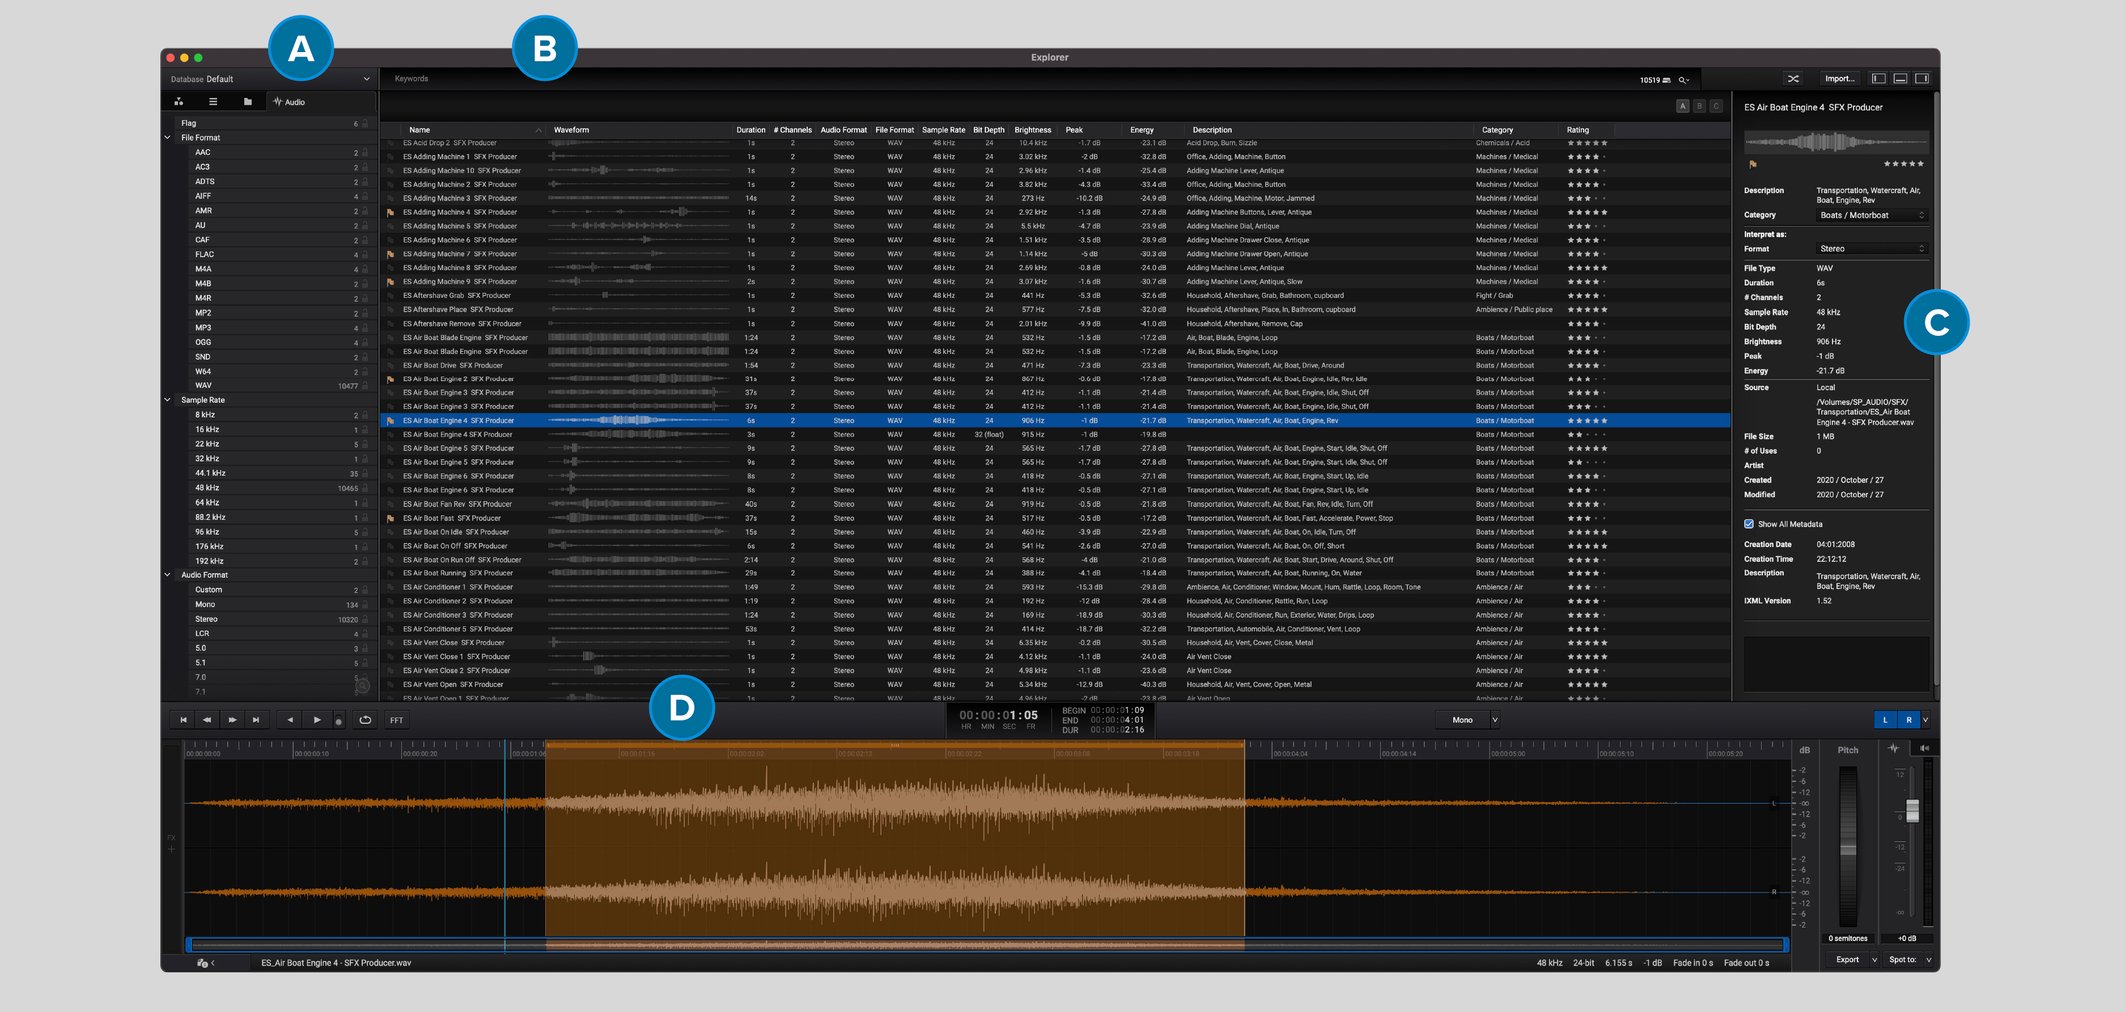Screen dimensions: 2125x1012
Task: Toggle the L channel button above the waveform
Action: (1886, 719)
